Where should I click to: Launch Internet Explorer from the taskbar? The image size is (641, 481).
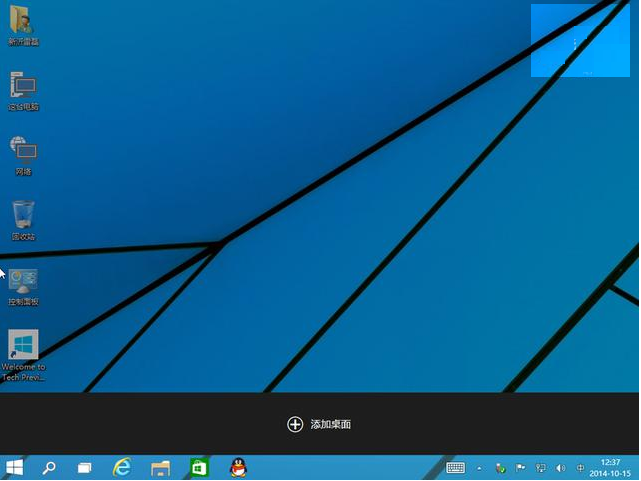click(122, 467)
